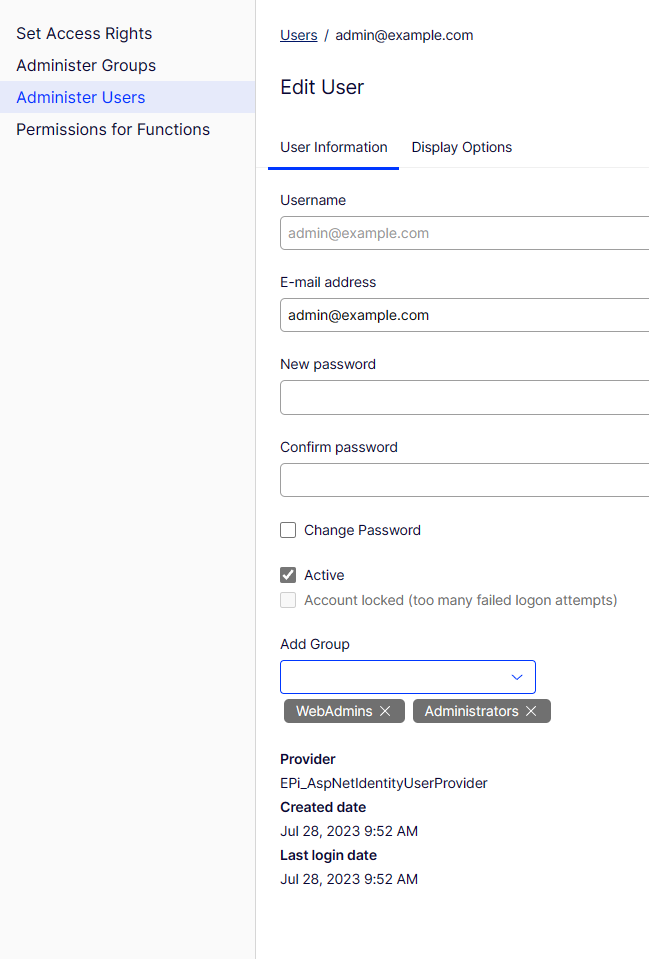Remove the Administrators group tag

tap(531, 711)
